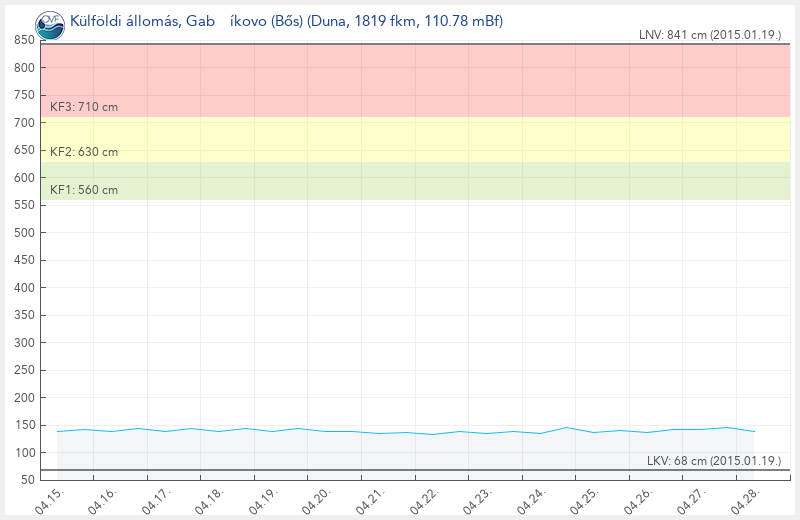This screenshot has height=520, width=800.
Task: Click the KF1: 560 cm threshold label
Action: 84,190
